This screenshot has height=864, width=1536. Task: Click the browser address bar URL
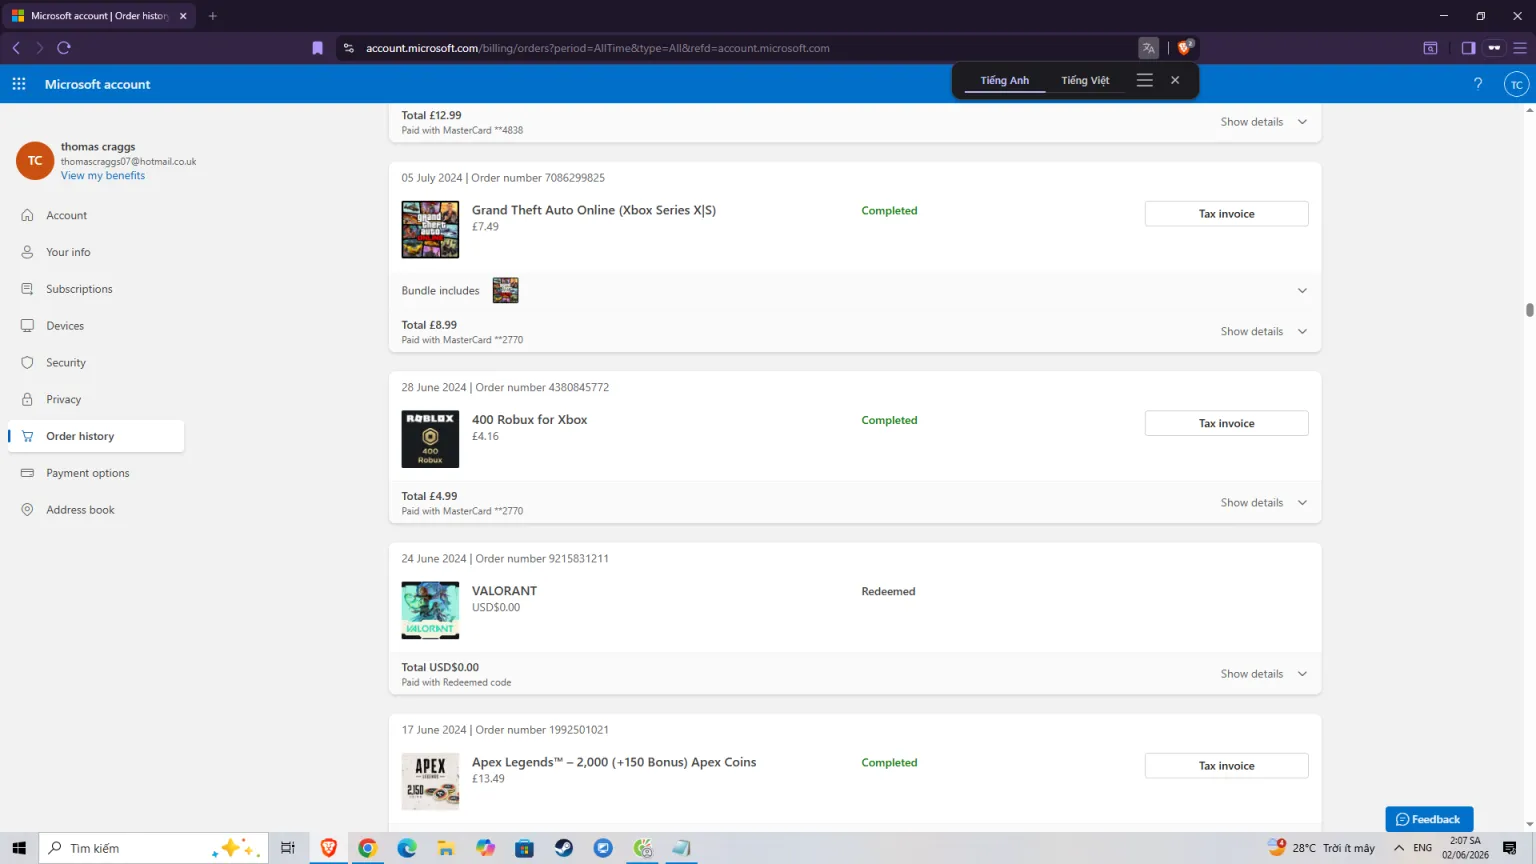tap(598, 48)
